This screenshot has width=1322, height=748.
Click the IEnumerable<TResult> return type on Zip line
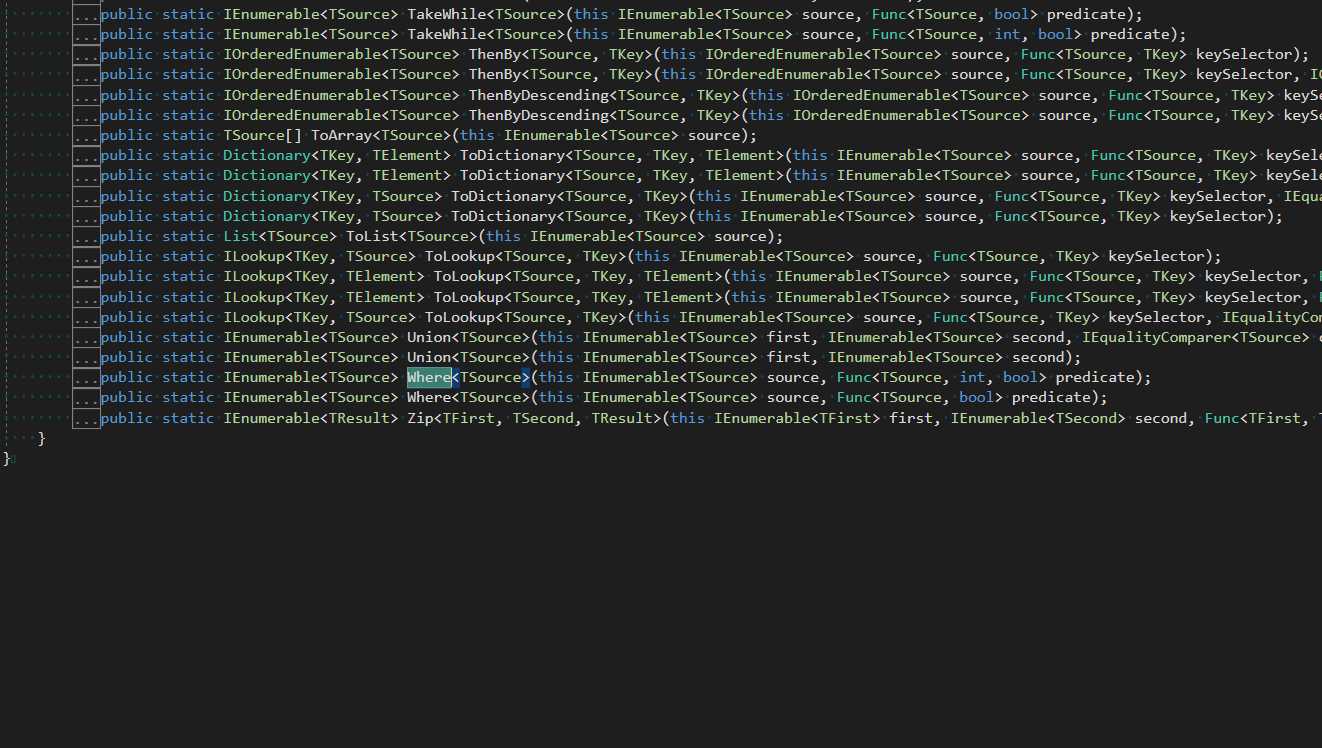(x=310, y=418)
